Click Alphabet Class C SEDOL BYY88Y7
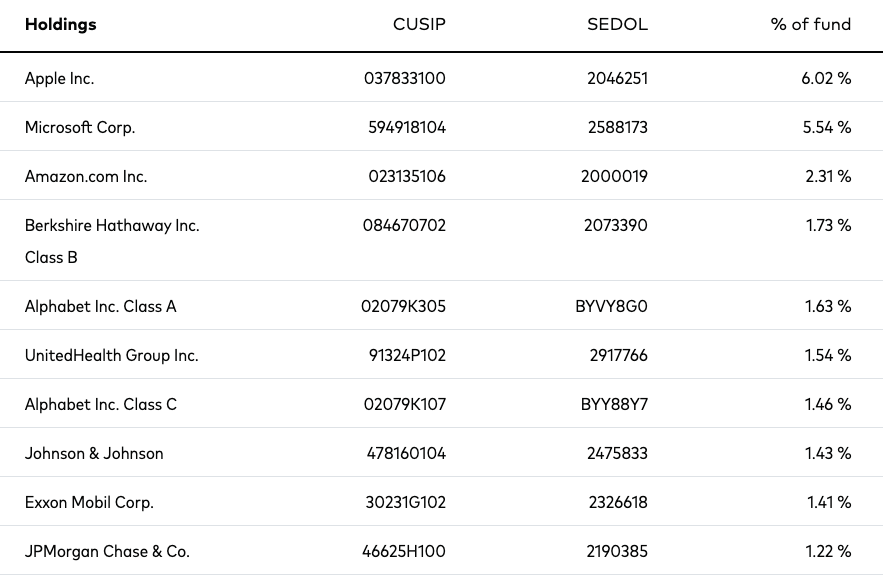Viewport: 883px width, 581px height. 614,404
